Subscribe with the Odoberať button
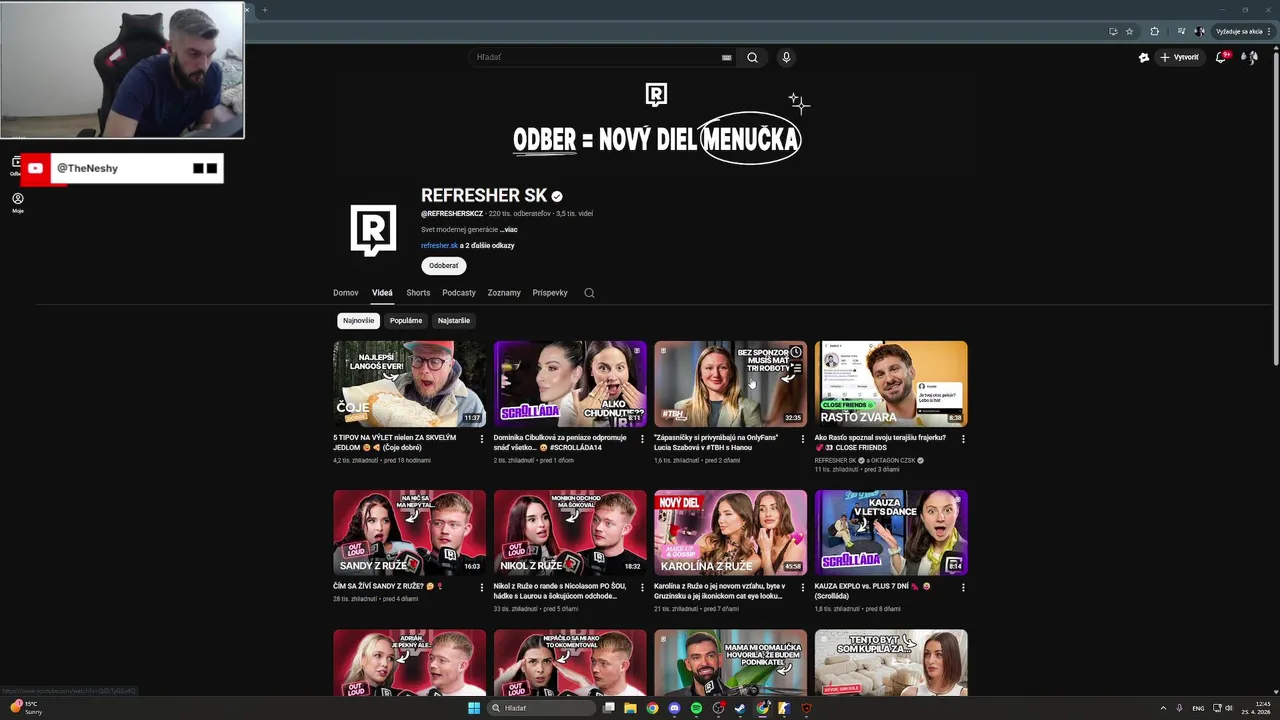This screenshot has height=720, width=1280. pyautogui.click(x=444, y=266)
